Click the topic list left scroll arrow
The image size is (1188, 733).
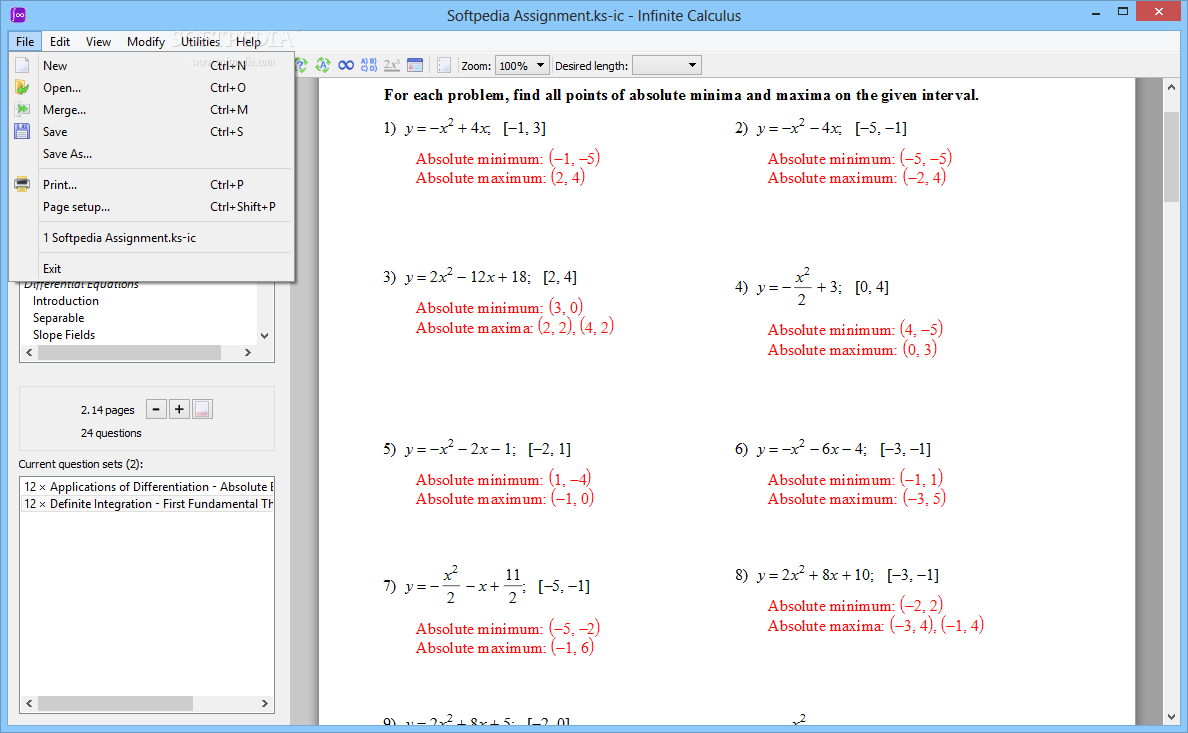pyautogui.click(x=30, y=352)
